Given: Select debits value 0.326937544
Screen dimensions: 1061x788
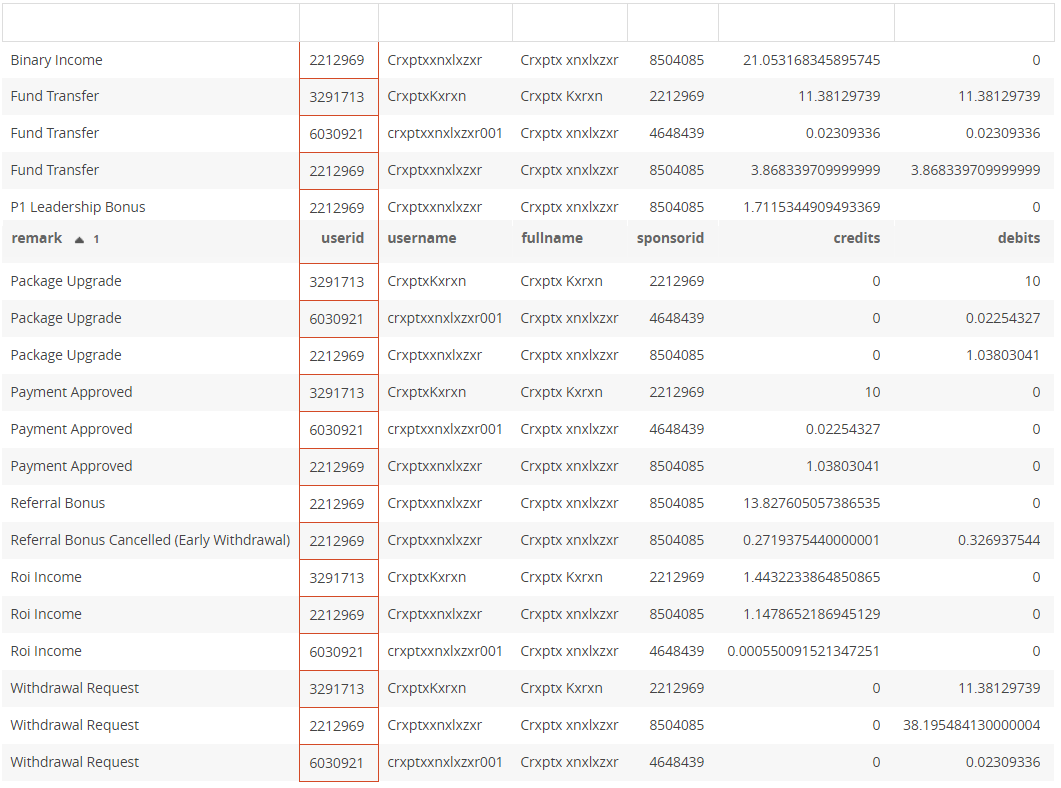Looking at the screenshot, I should coord(998,540).
